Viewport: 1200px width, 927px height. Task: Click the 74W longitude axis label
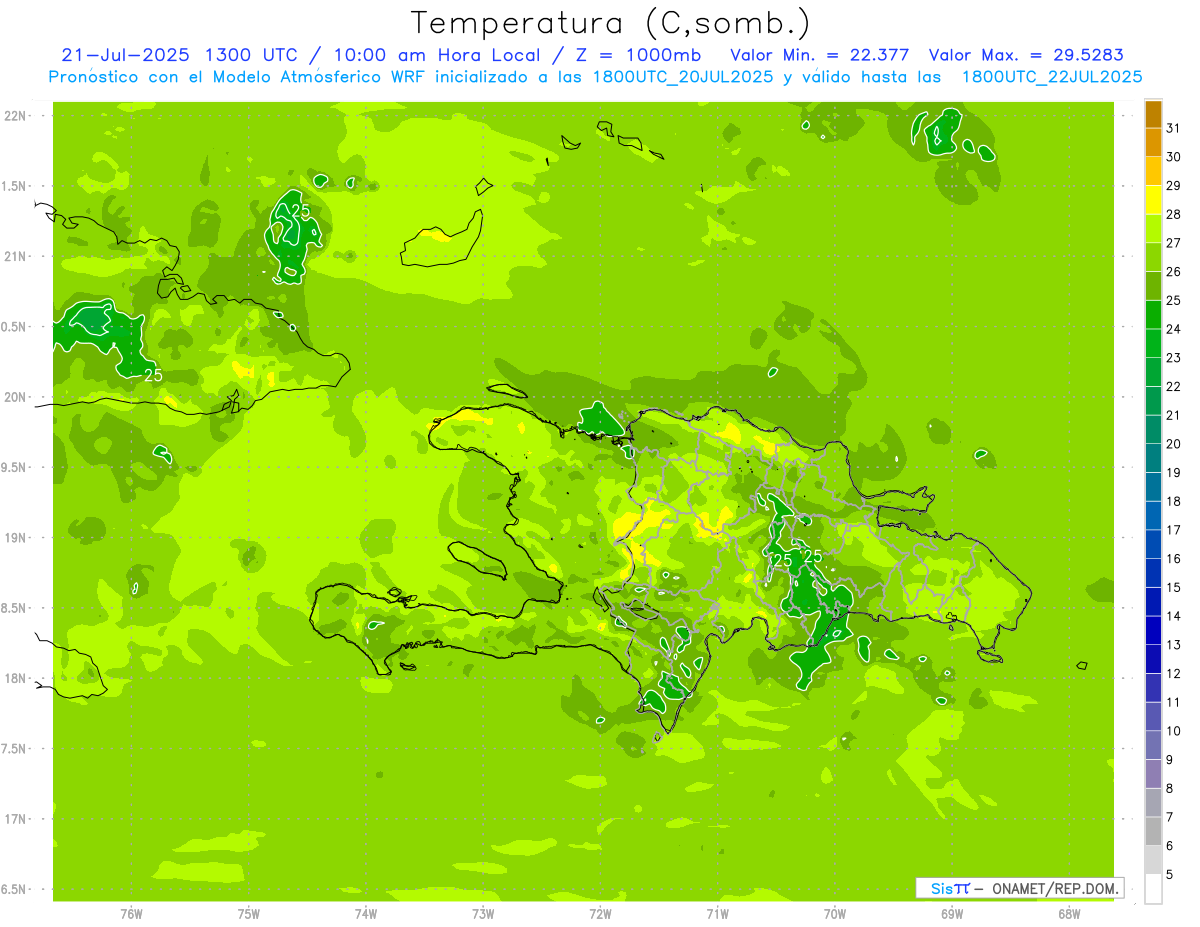click(x=366, y=914)
